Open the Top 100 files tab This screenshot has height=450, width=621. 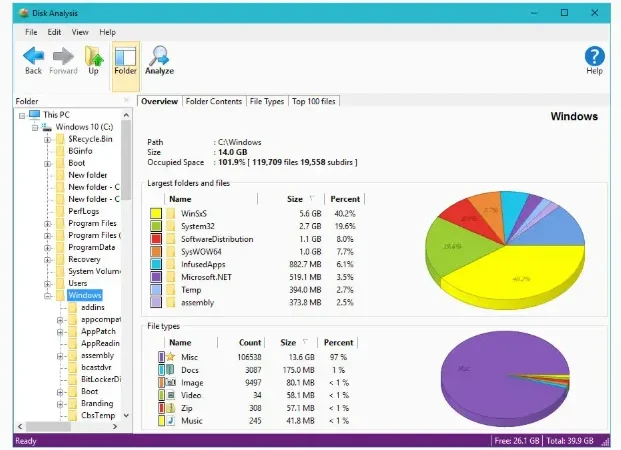314,101
